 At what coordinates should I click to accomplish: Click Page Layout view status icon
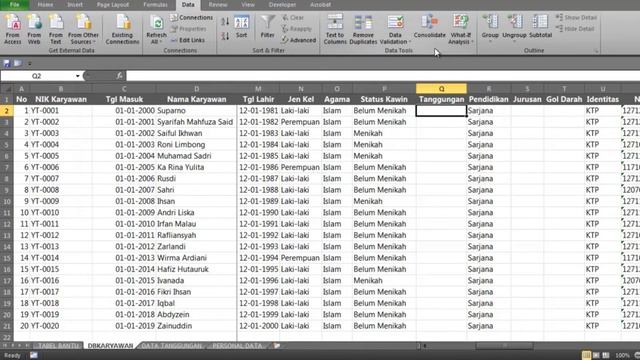pyautogui.click(x=596, y=356)
